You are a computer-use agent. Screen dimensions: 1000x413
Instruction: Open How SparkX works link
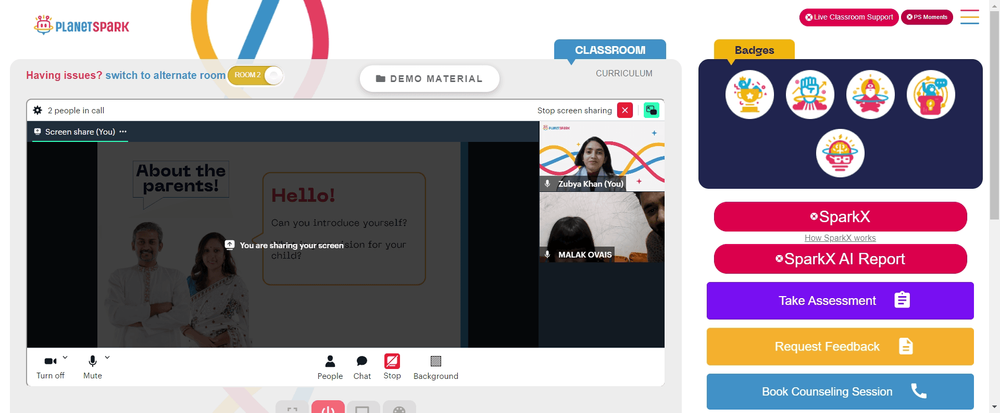pyautogui.click(x=840, y=238)
